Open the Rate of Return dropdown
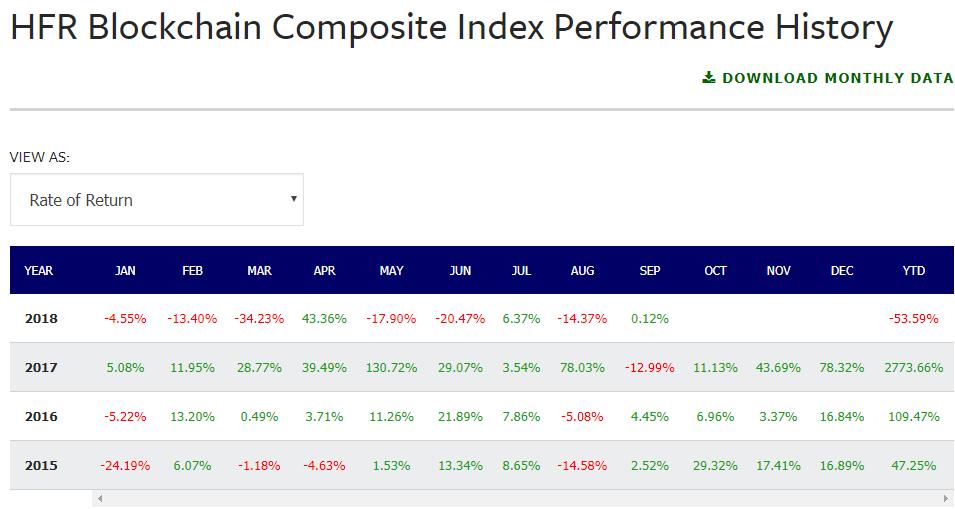Screen dimensions: 955x509 pyautogui.click(x=156, y=200)
